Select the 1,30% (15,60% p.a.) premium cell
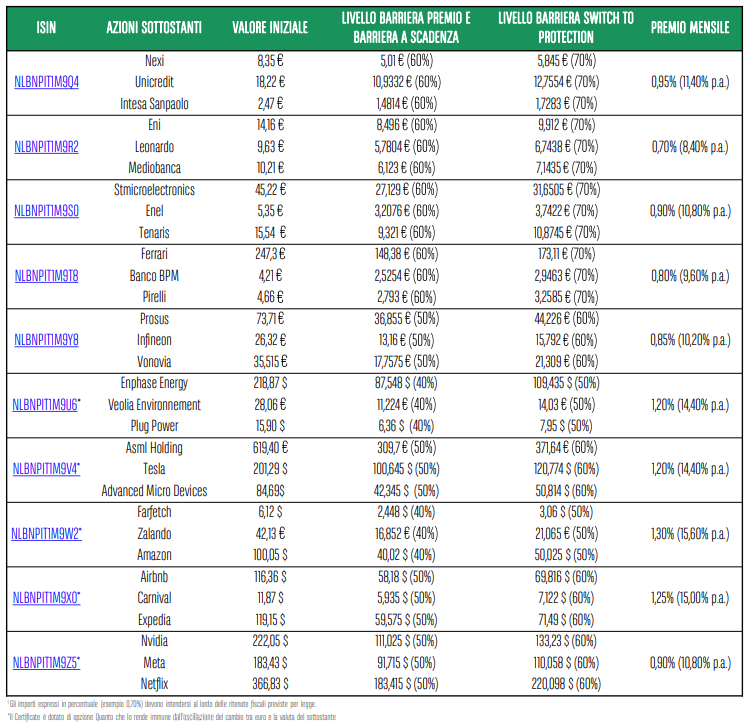747x723 pixels. [x=690, y=534]
